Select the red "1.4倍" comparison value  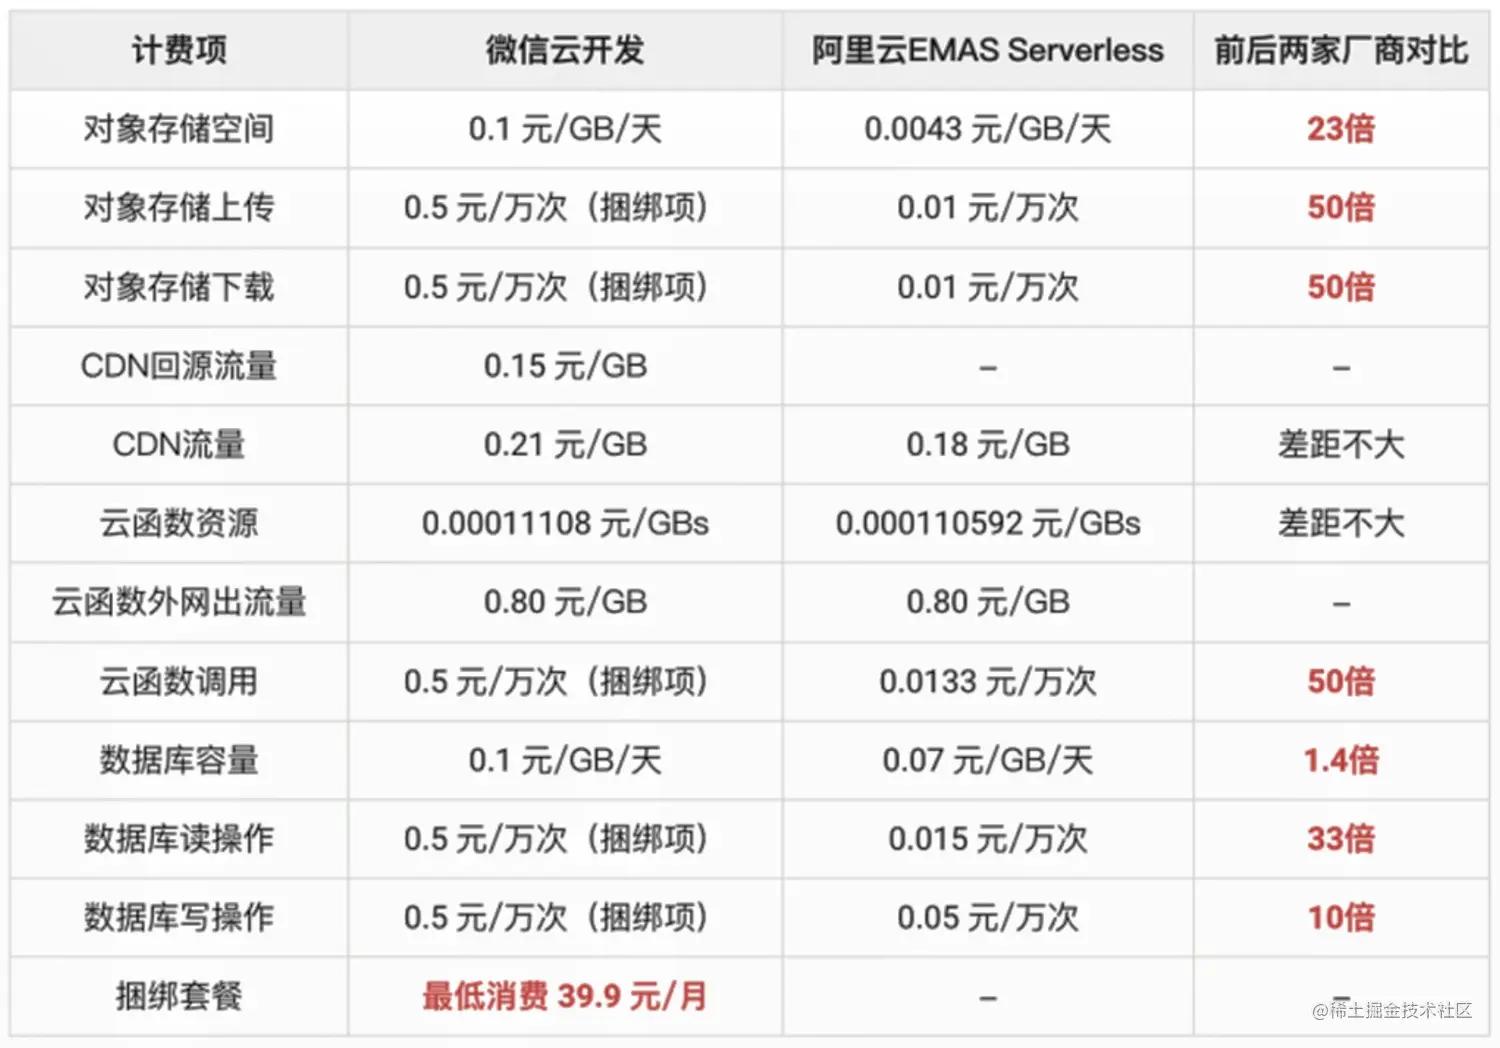[1341, 761]
